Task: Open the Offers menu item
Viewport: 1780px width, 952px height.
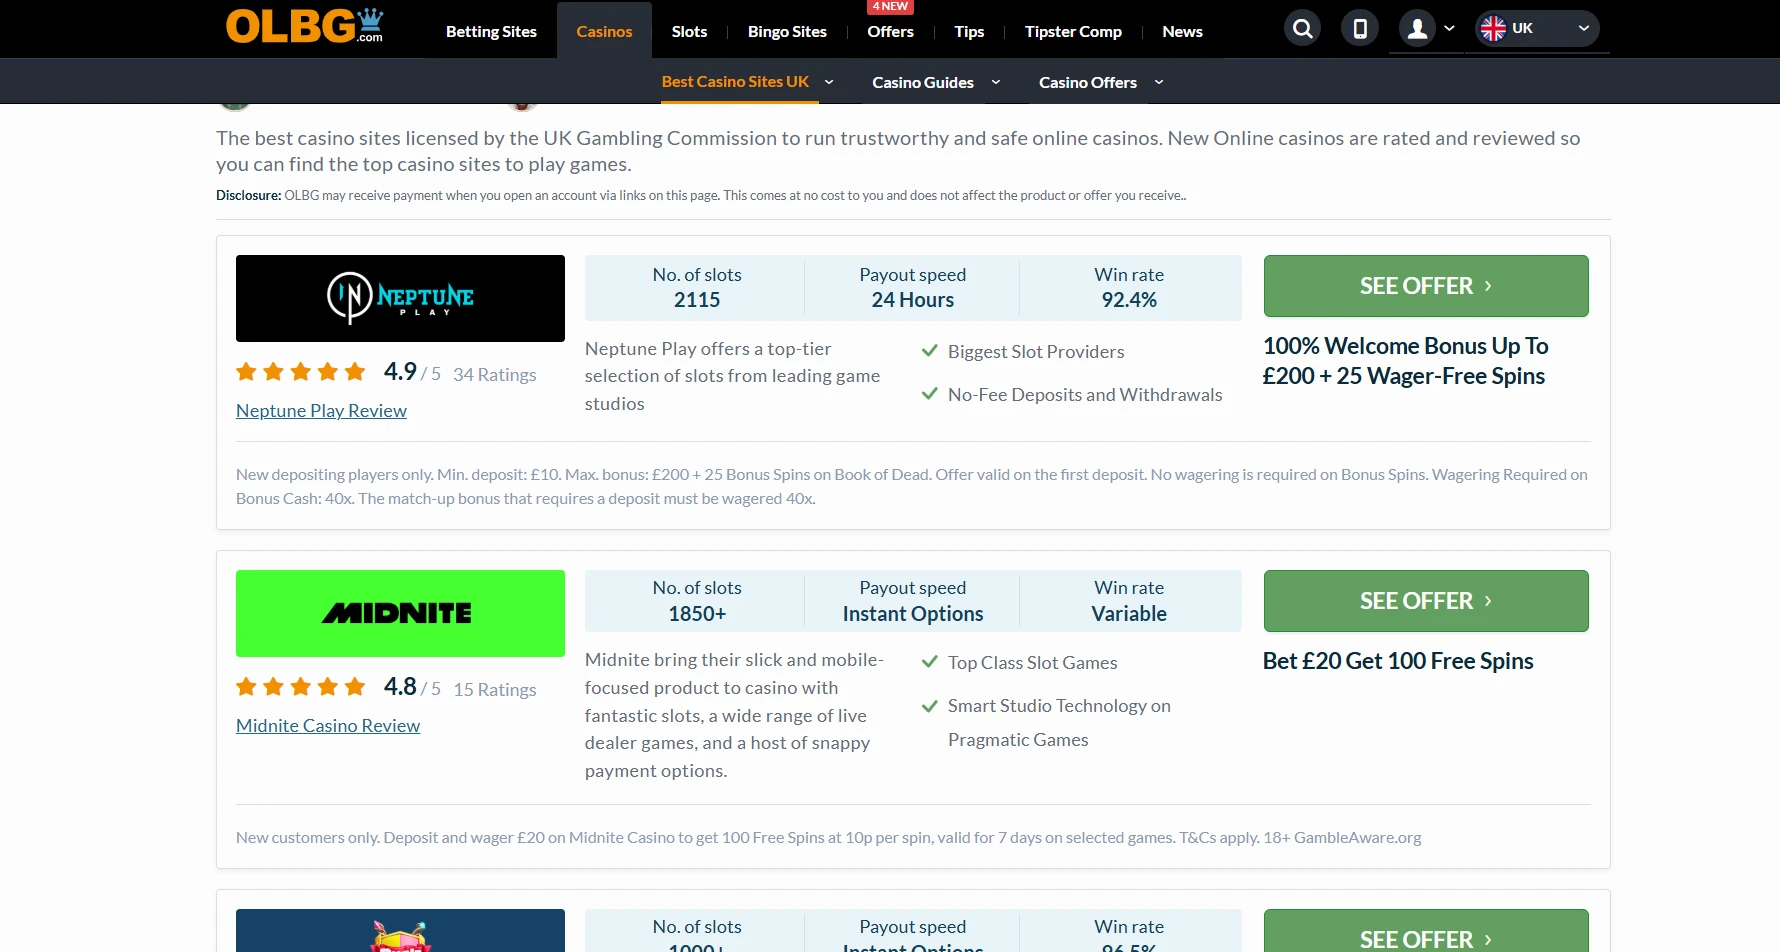Action: click(x=890, y=32)
